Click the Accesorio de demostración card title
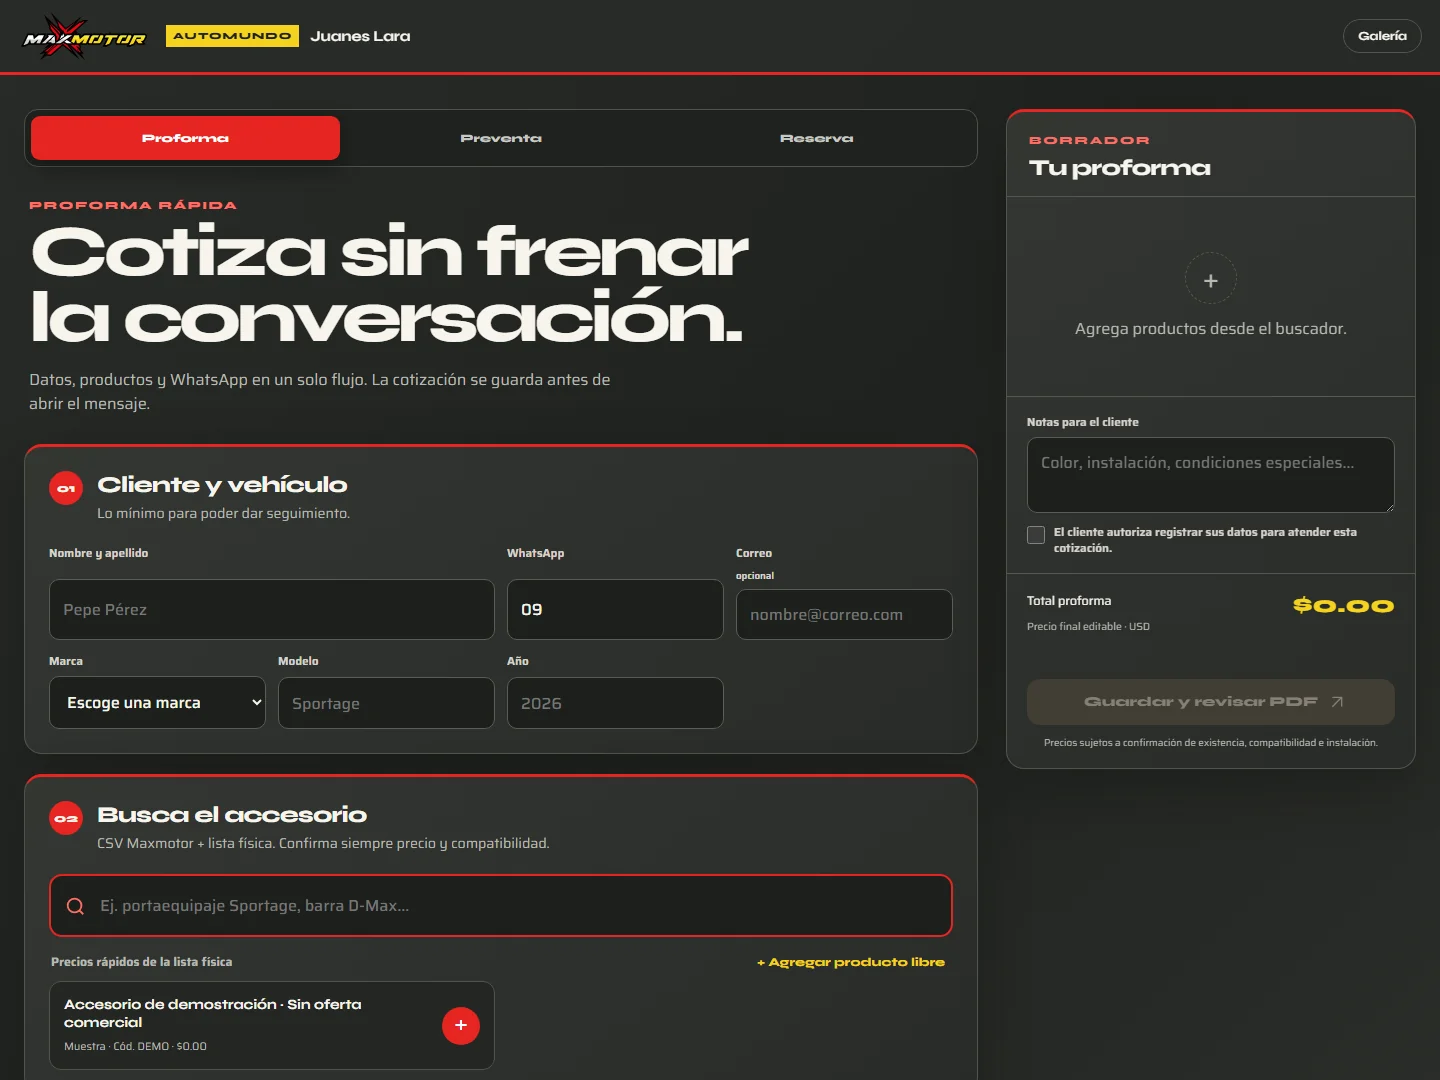The image size is (1440, 1080). [x=213, y=1013]
